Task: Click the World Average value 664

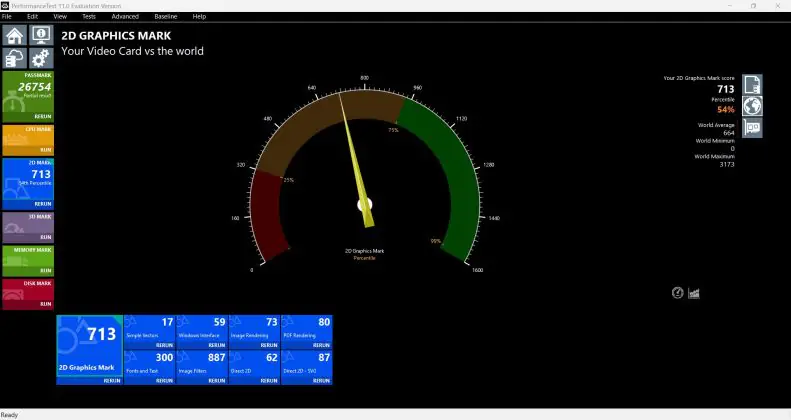Action: coord(729,133)
